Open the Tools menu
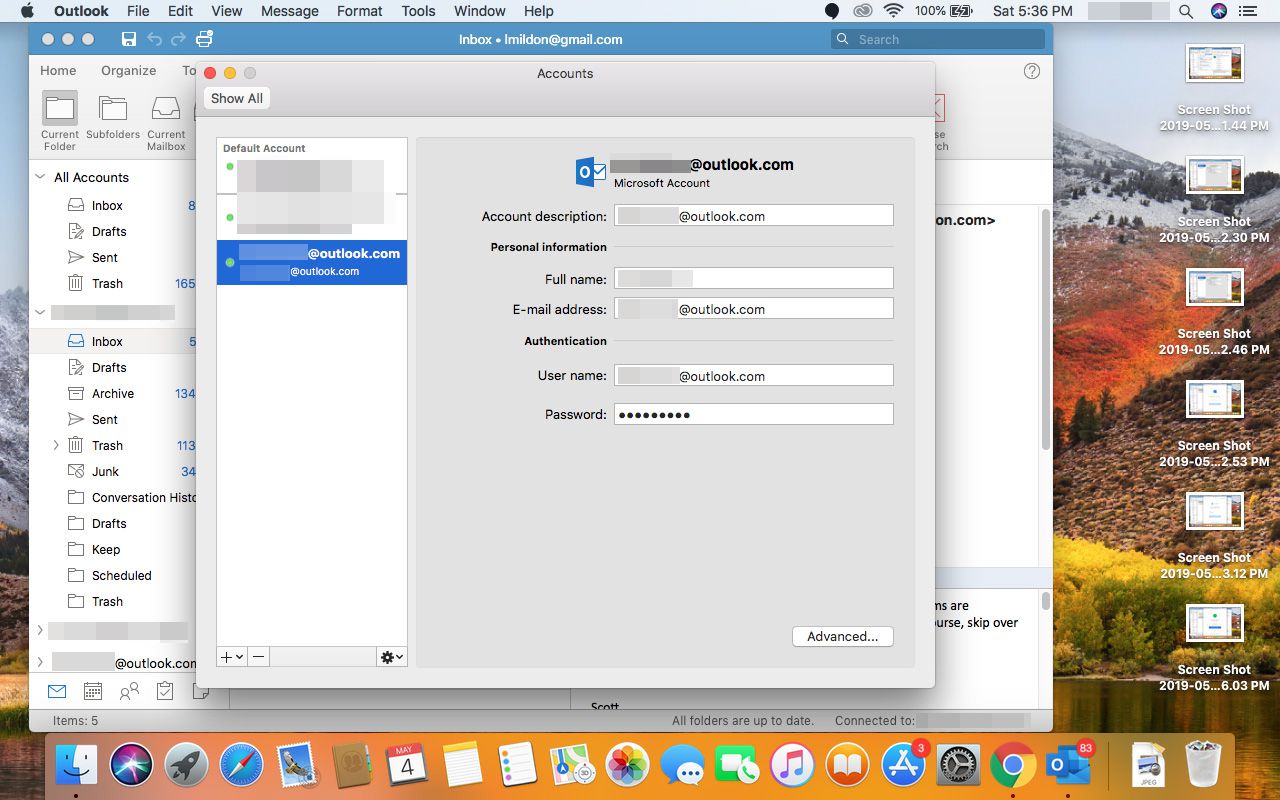Screen dimensions: 1280x800 click(x=418, y=11)
